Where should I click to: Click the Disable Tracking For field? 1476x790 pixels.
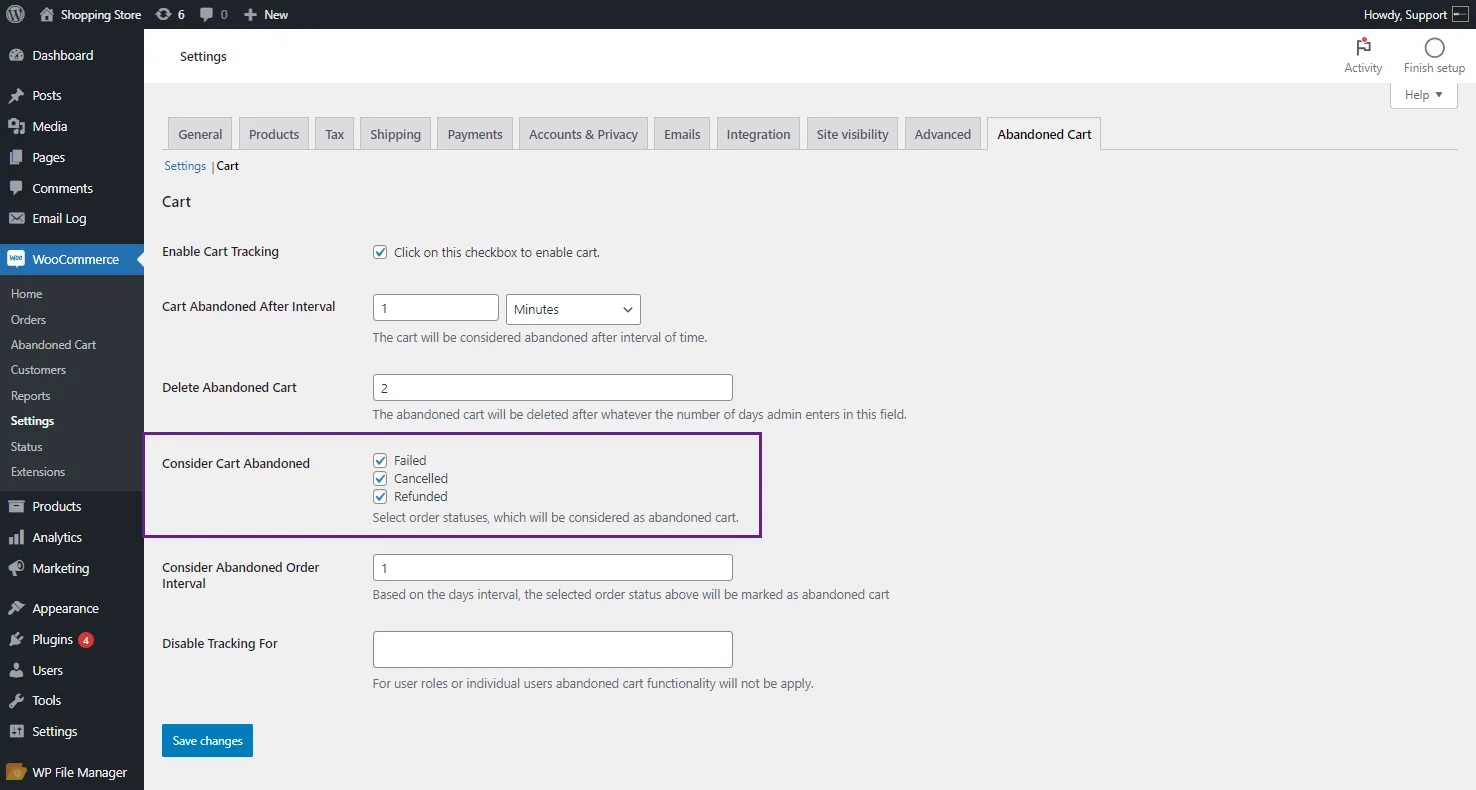[552, 649]
